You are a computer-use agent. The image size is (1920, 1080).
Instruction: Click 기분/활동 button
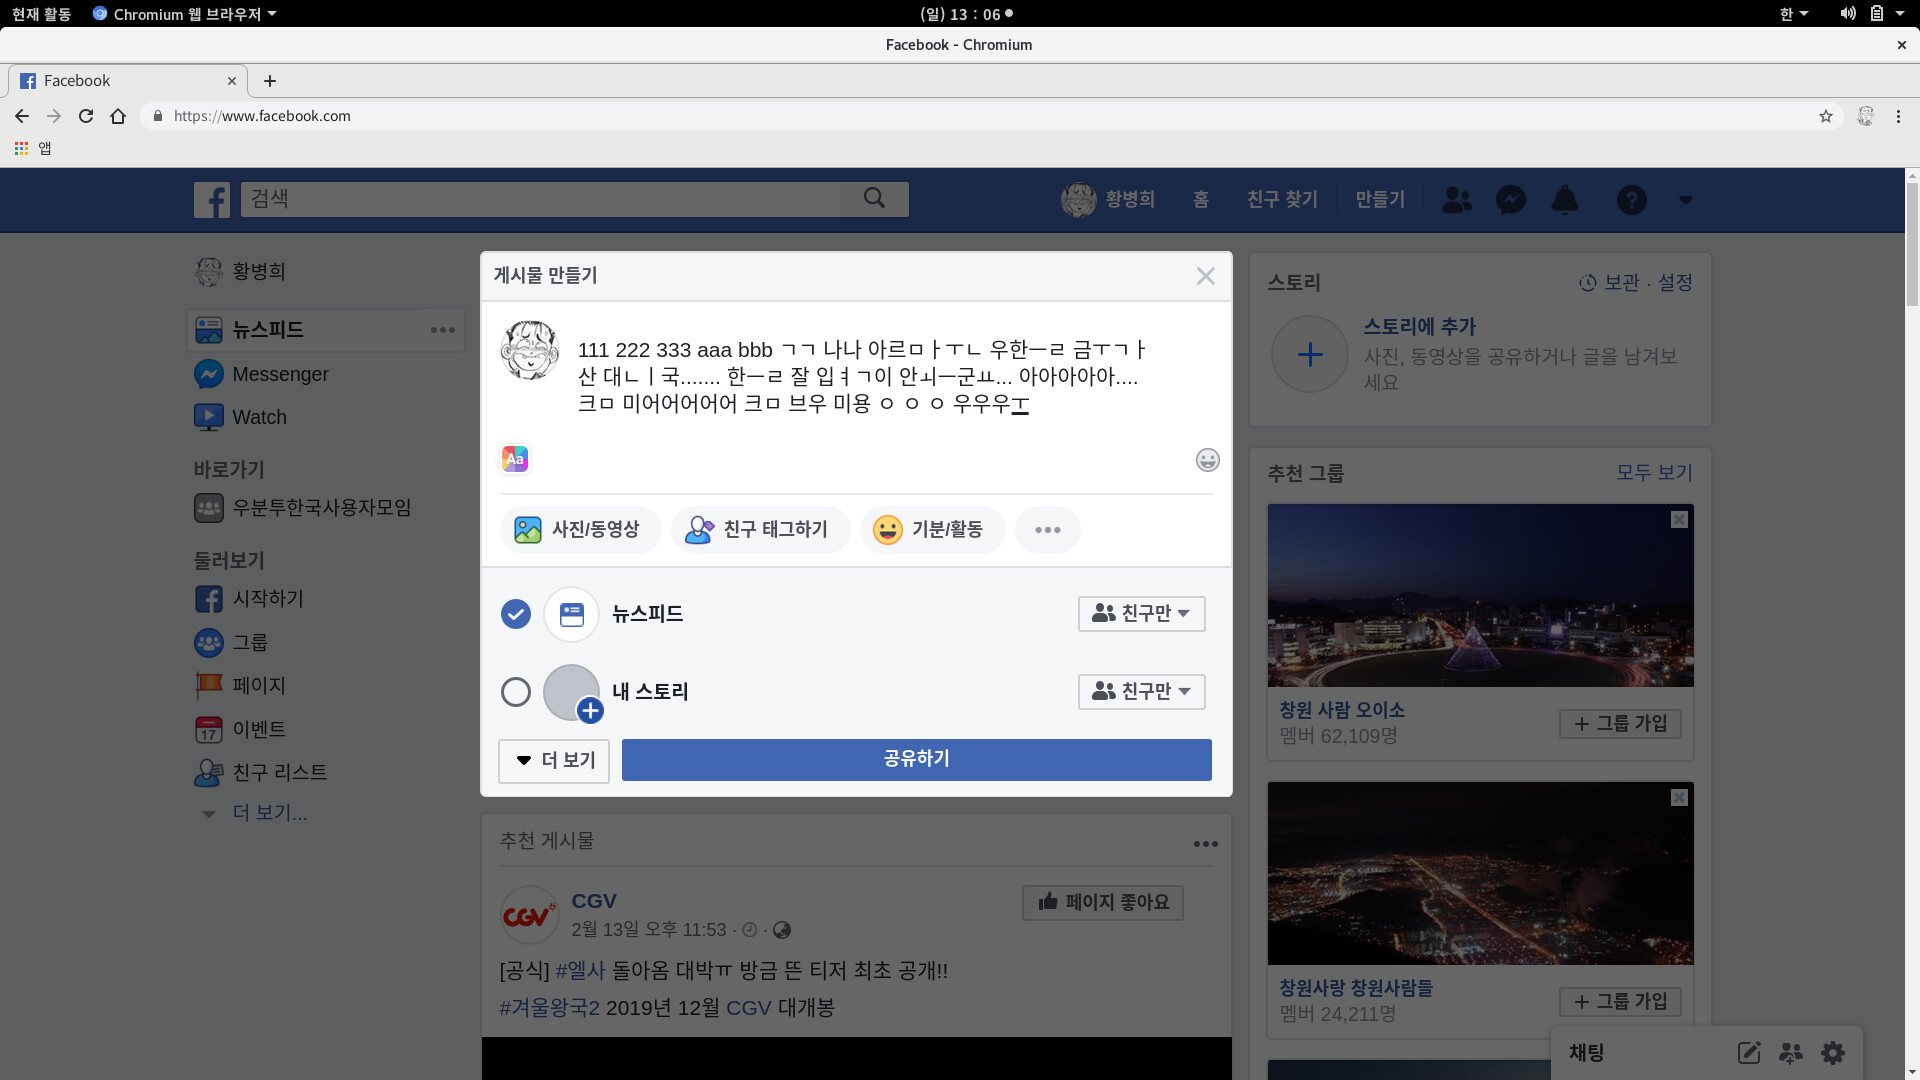point(932,530)
